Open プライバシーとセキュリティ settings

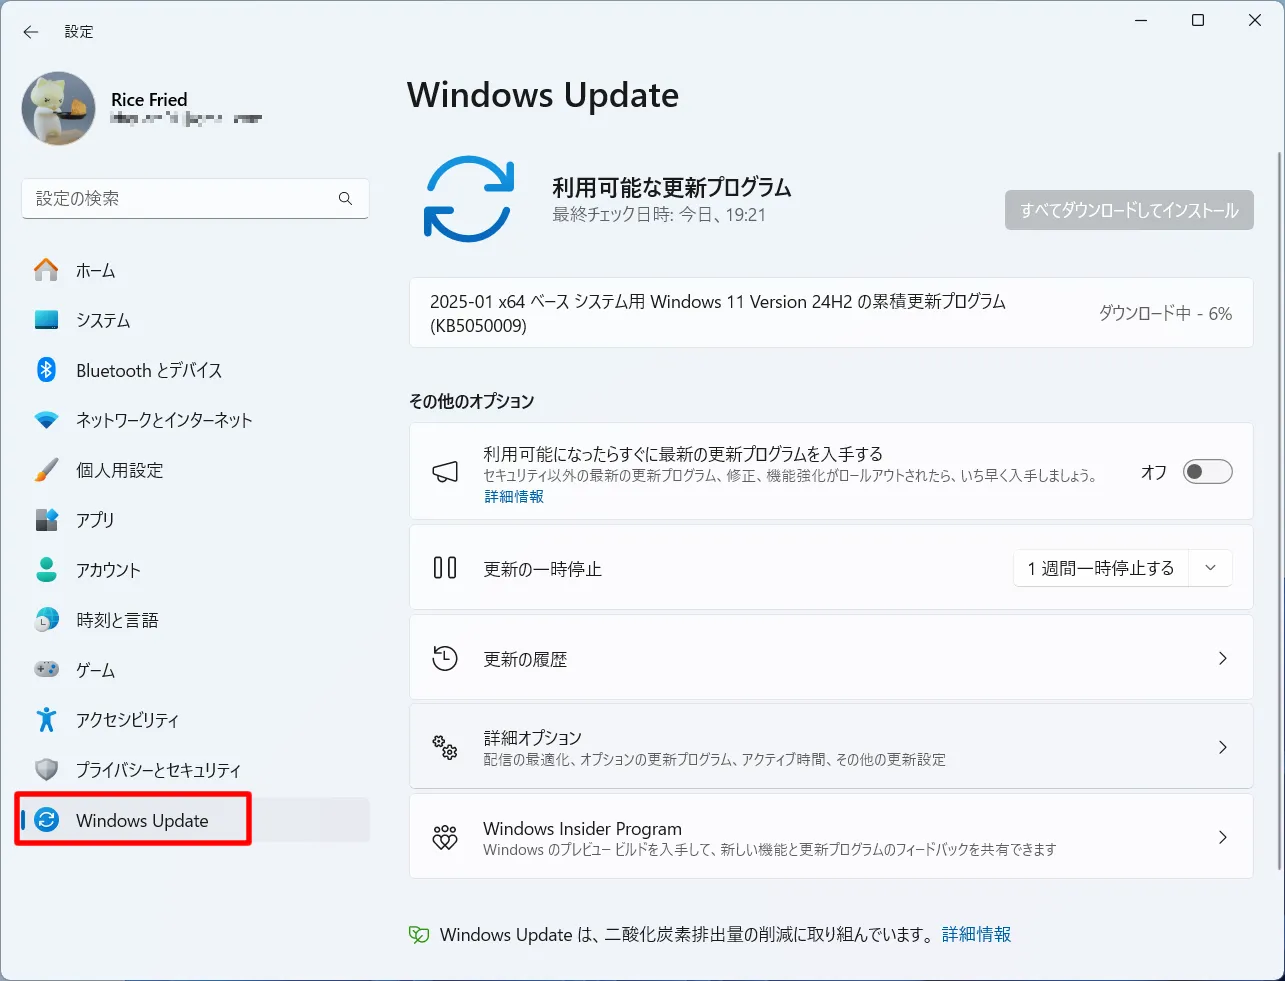[195, 770]
